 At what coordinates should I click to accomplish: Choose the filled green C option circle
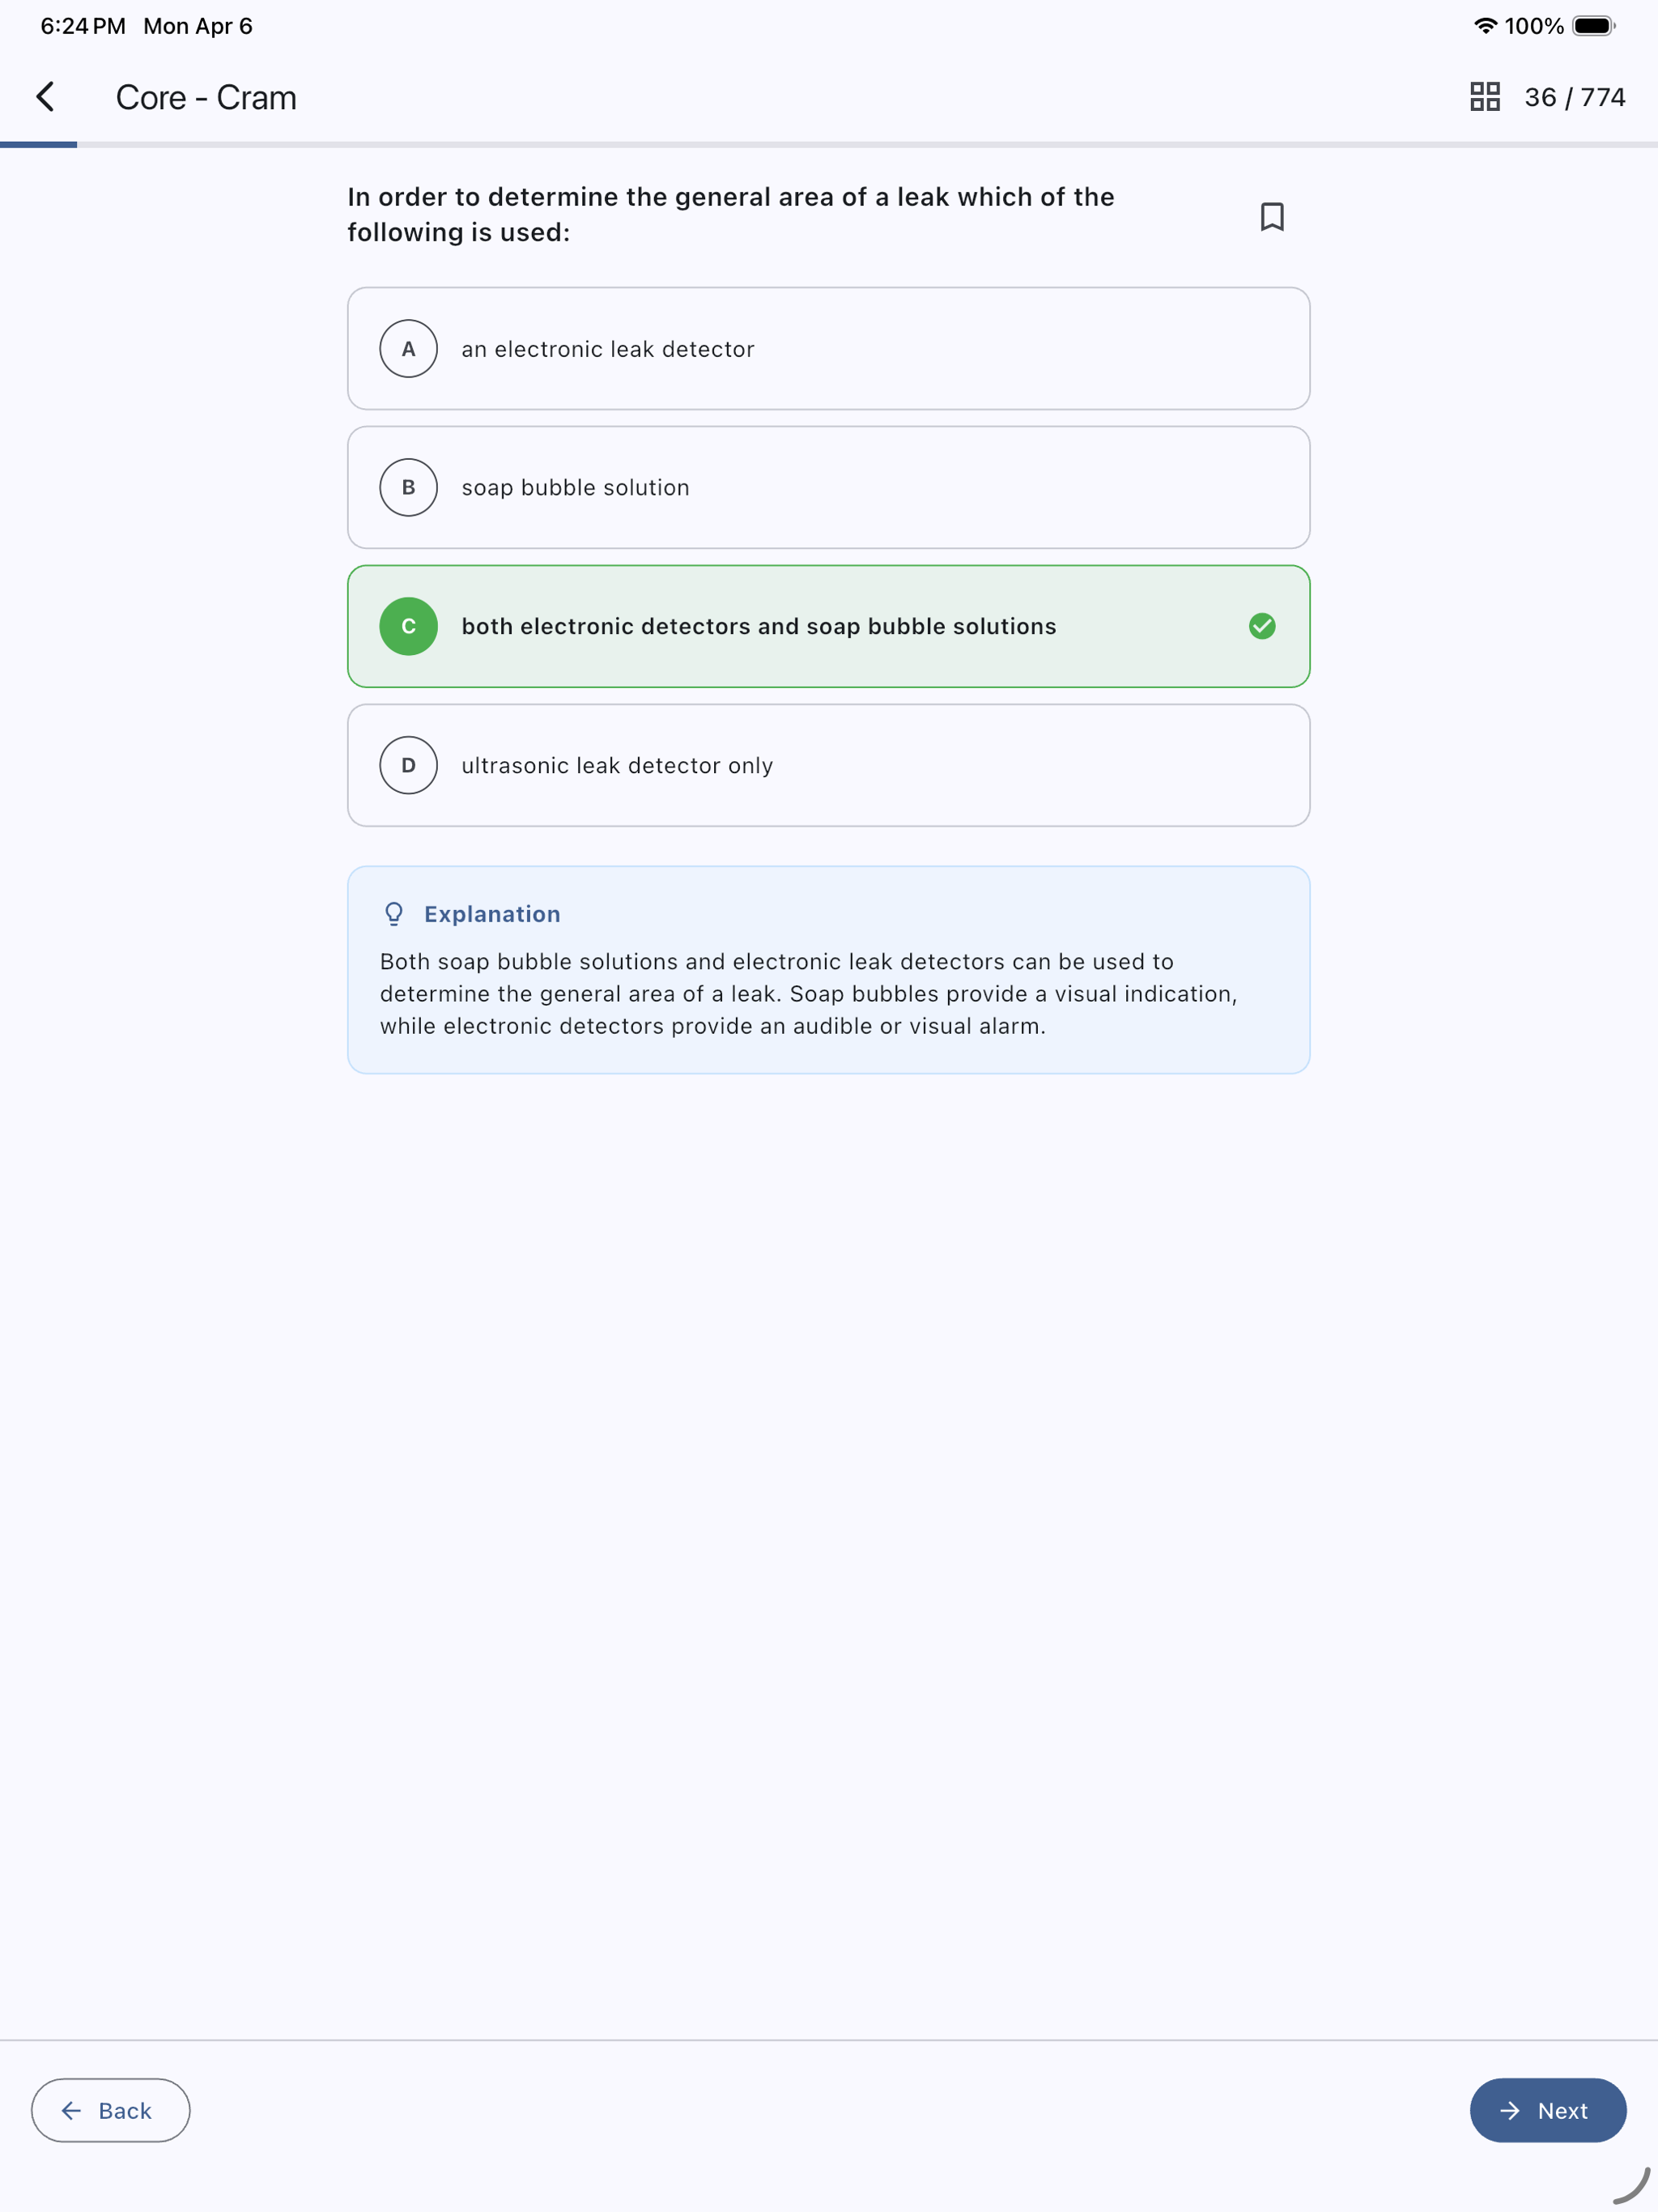click(x=408, y=626)
